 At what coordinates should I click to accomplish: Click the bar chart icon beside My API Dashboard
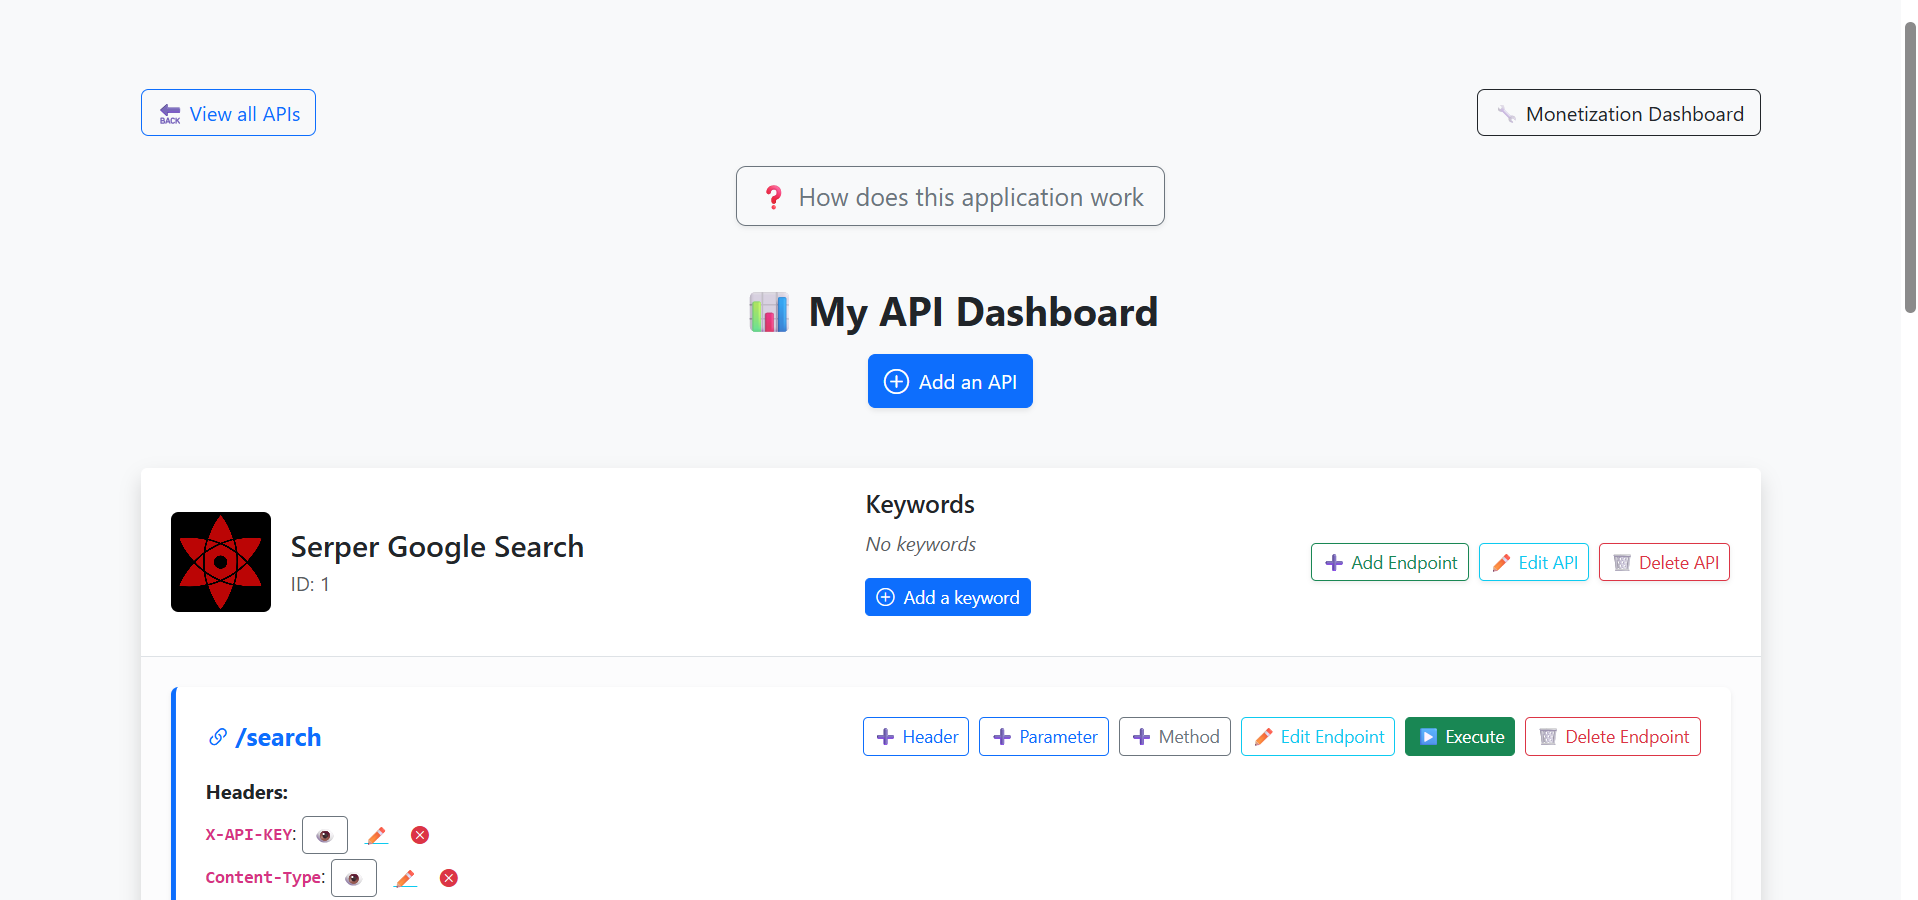click(769, 312)
